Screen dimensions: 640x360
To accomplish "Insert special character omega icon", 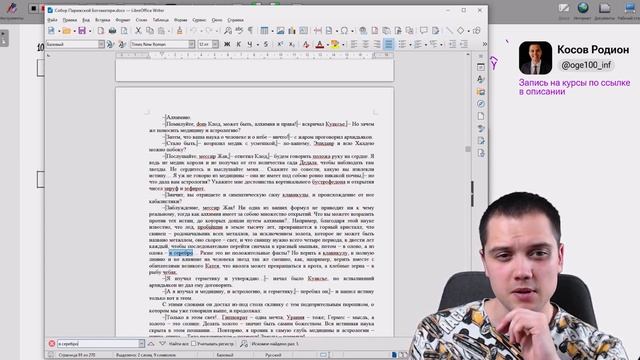I will [344, 31].
